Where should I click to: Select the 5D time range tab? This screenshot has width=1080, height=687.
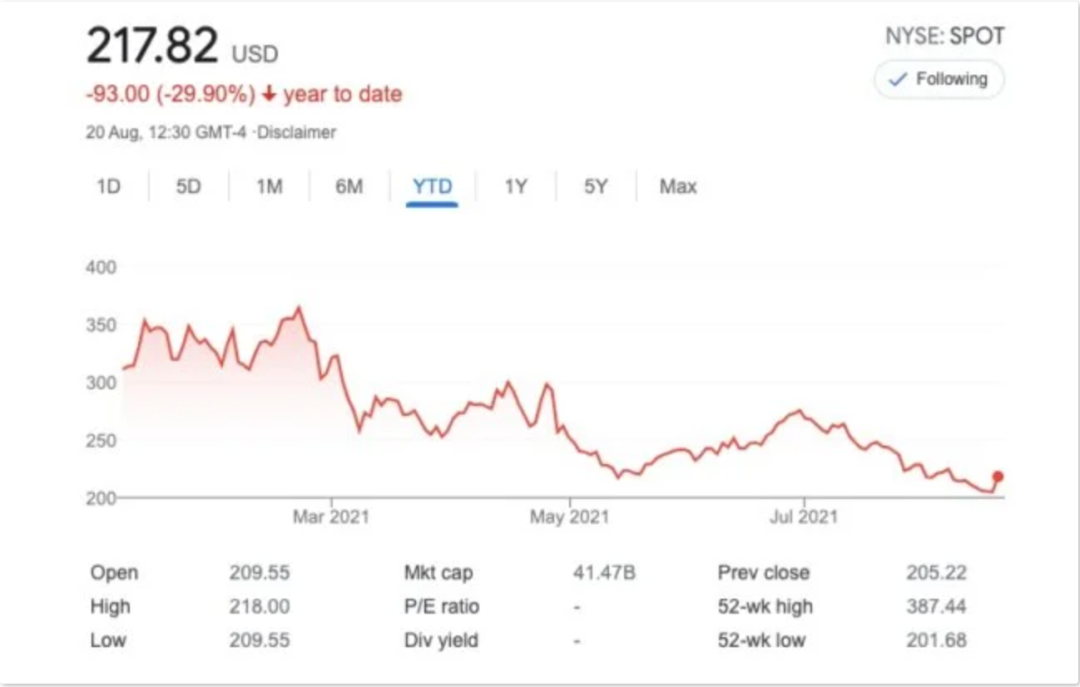point(188,186)
